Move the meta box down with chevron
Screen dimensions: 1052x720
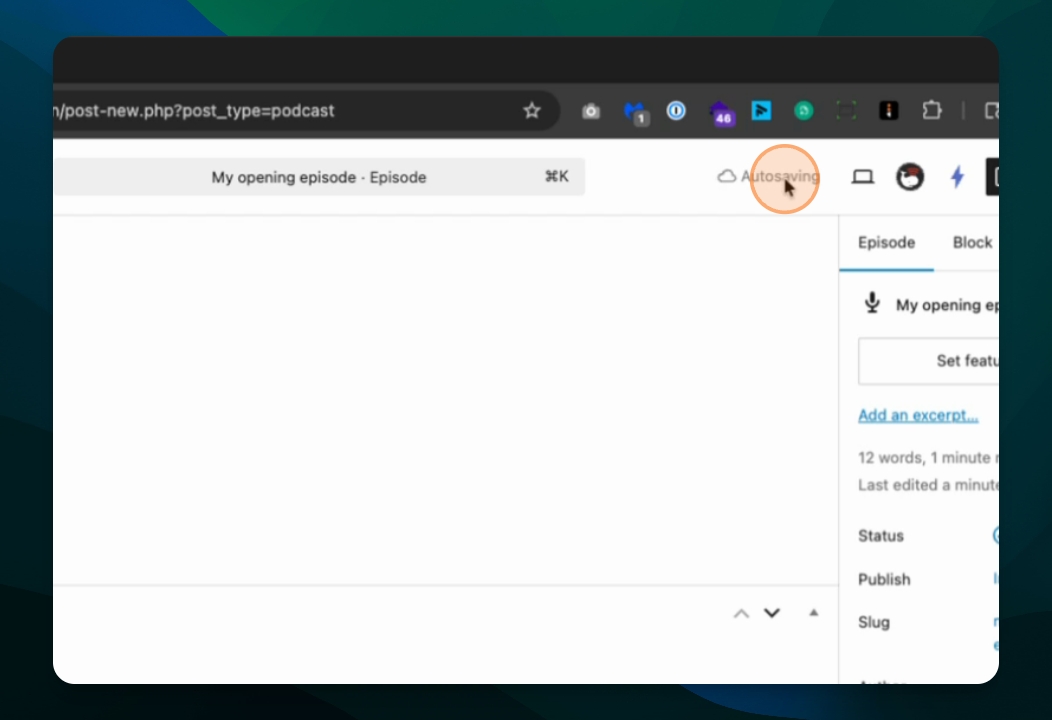(x=772, y=613)
